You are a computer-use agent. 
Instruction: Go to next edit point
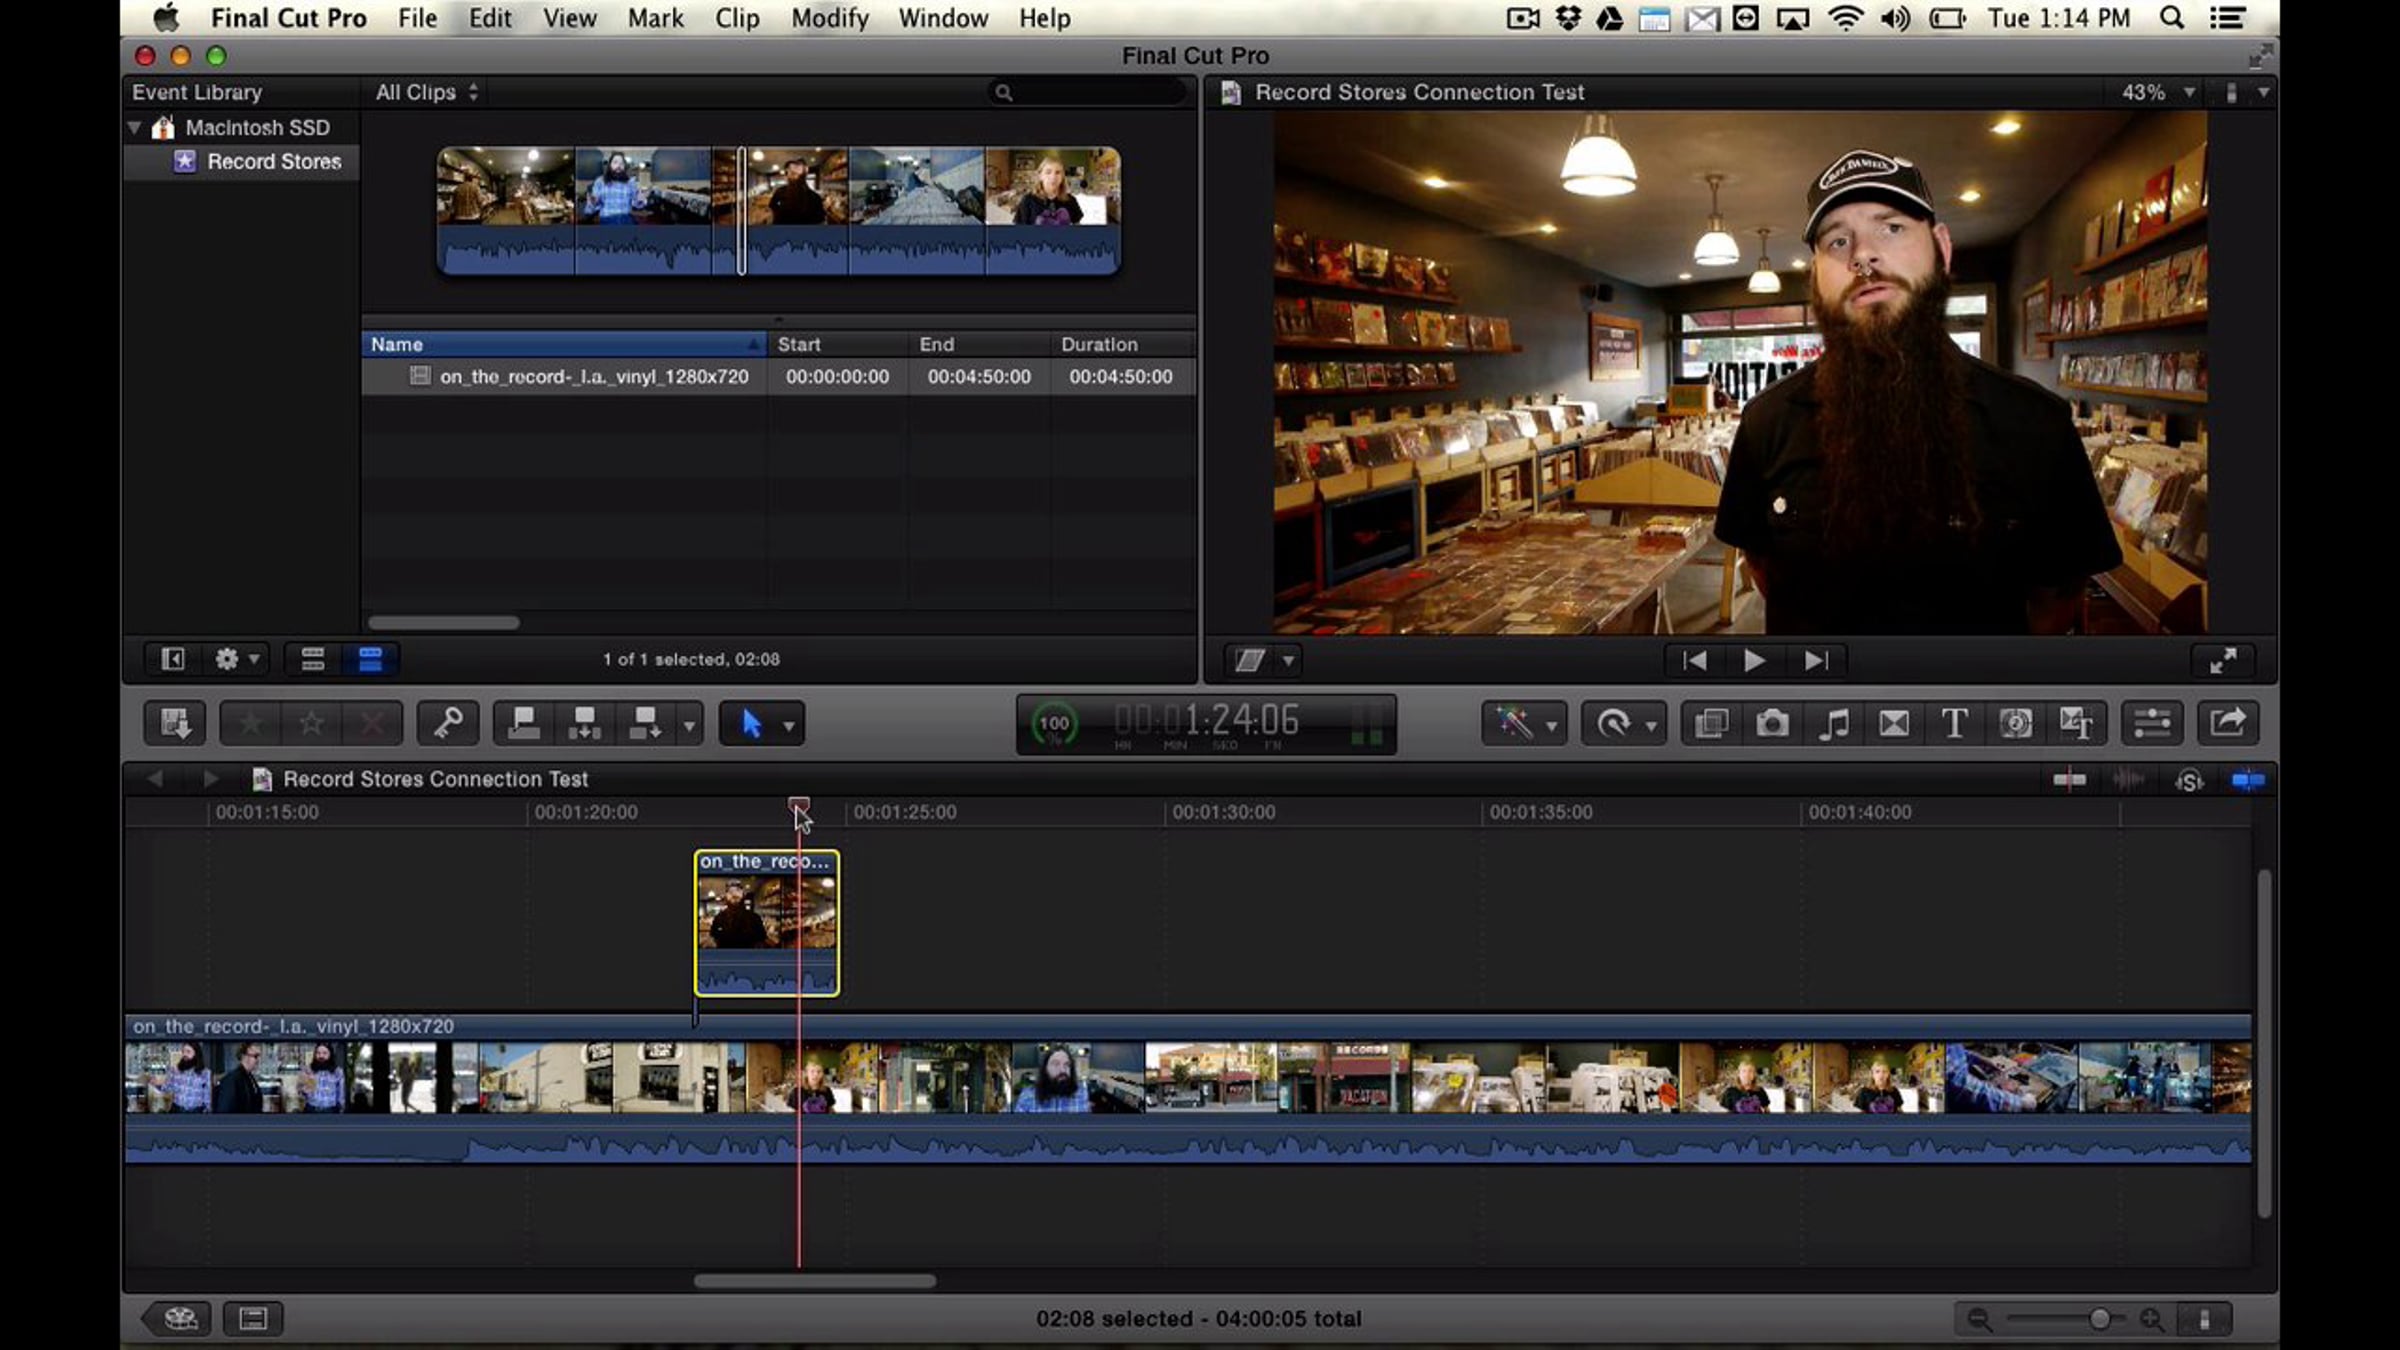click(1815, 660)
